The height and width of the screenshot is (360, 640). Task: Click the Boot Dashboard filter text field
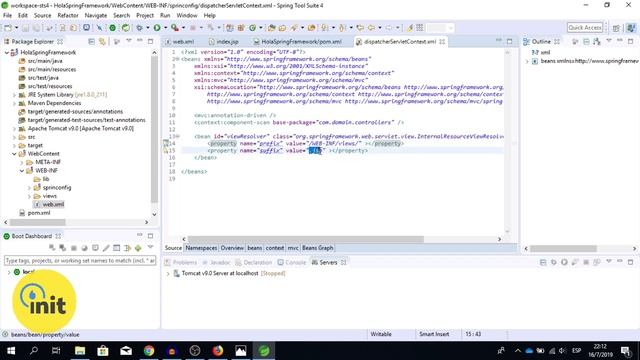pos(80,260)
